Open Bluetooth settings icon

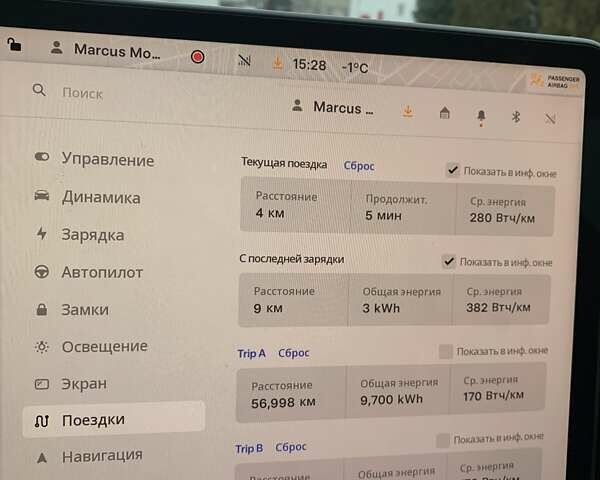pos(516,116)
